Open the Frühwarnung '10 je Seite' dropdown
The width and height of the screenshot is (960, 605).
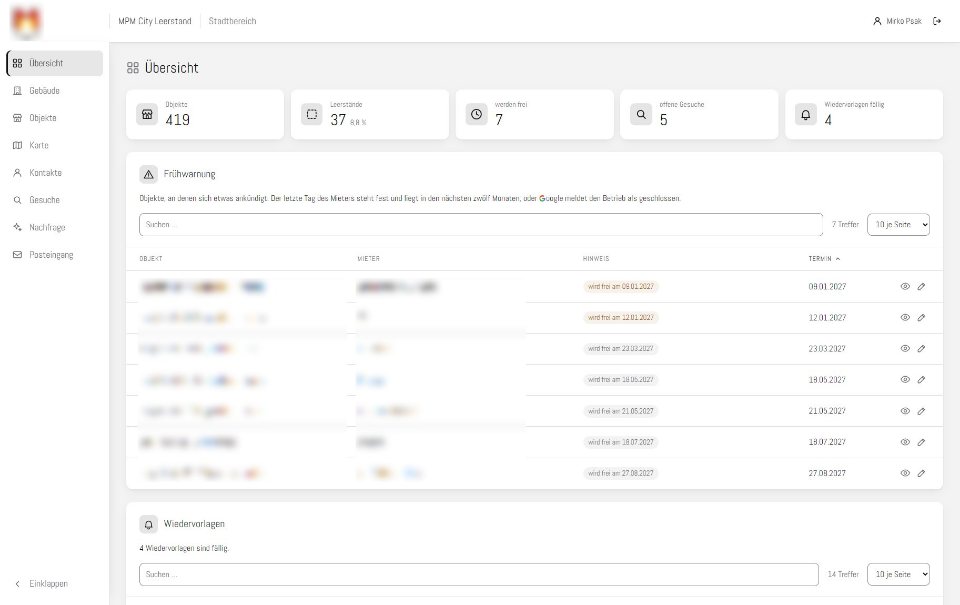coord(898,225)
